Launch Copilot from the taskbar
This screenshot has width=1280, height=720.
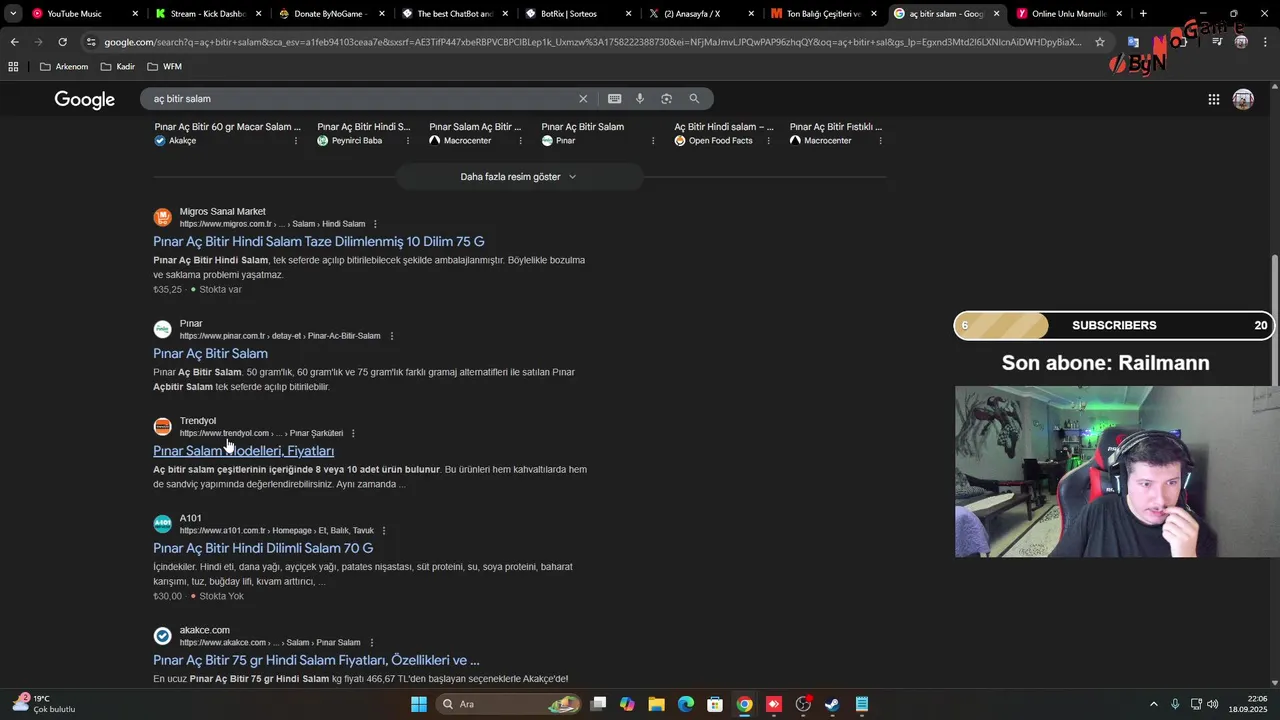point(627,704)
